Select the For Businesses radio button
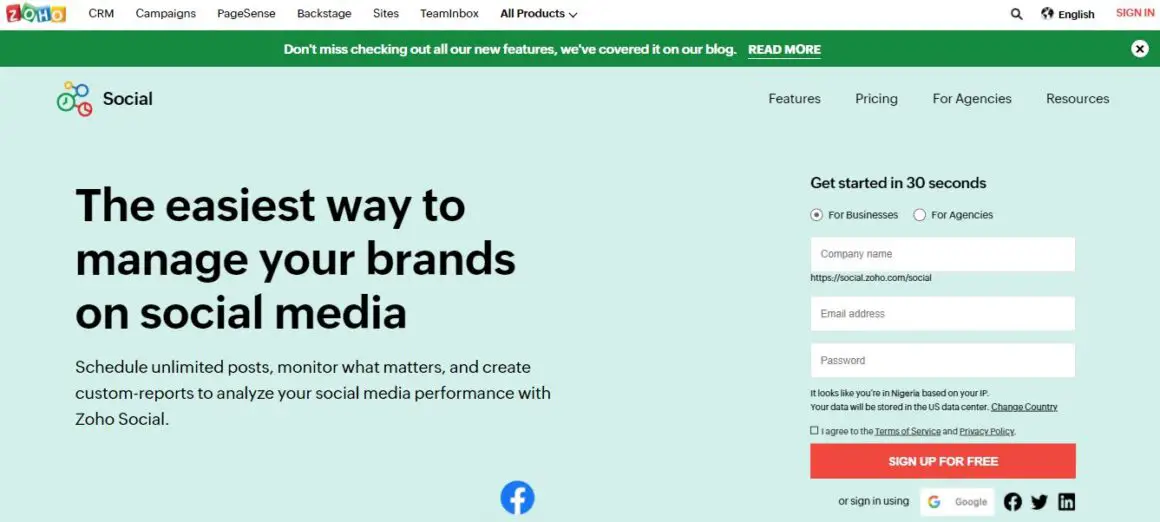This screenshot has height=522, width=1160. (x=816, y=215)
